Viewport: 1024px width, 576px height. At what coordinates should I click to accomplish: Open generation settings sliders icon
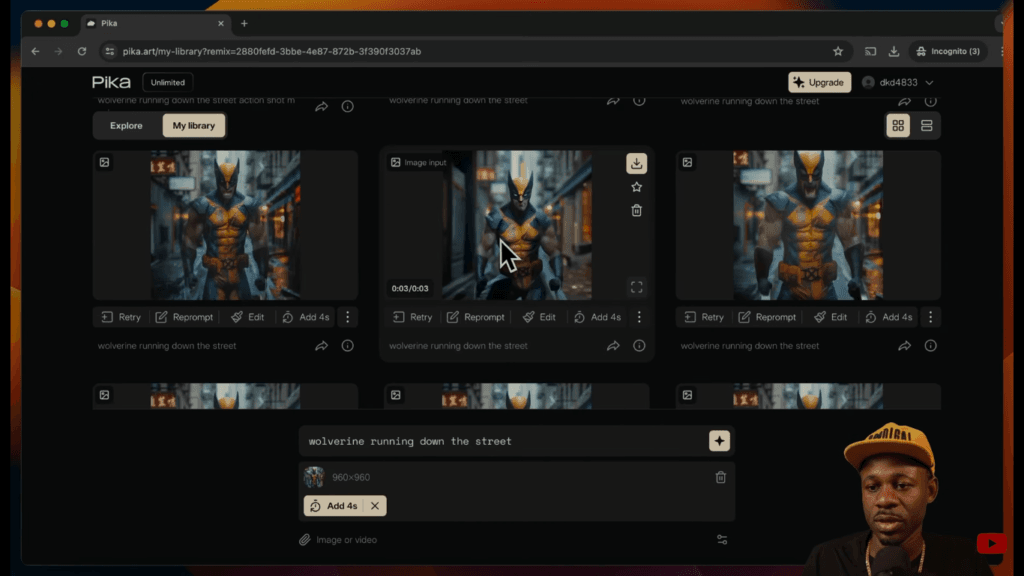pos(722,540)
